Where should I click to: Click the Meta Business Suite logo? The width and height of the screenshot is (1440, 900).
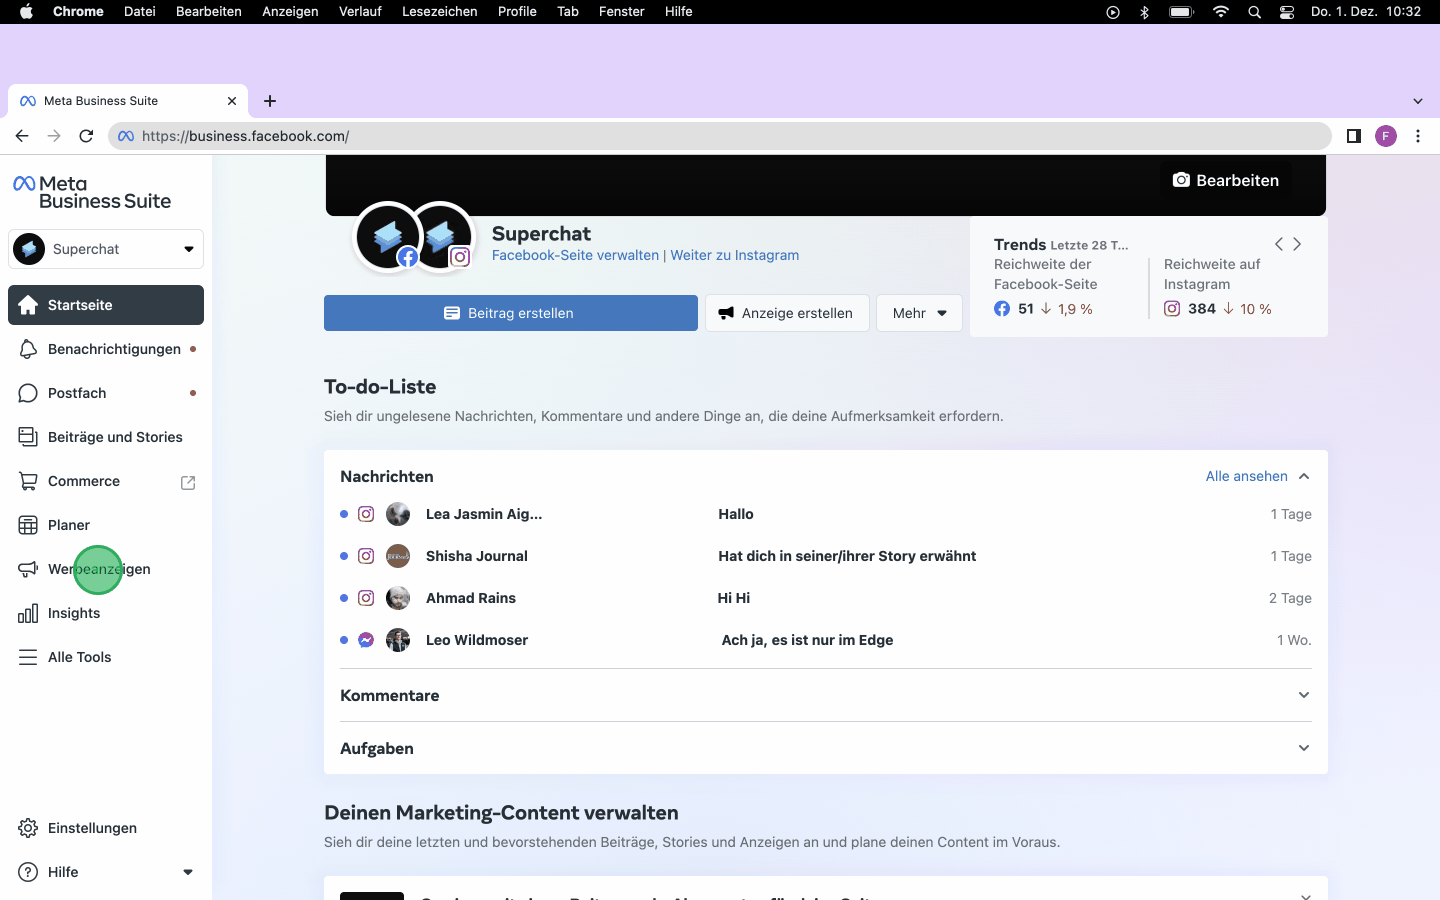tap(92, 192)
